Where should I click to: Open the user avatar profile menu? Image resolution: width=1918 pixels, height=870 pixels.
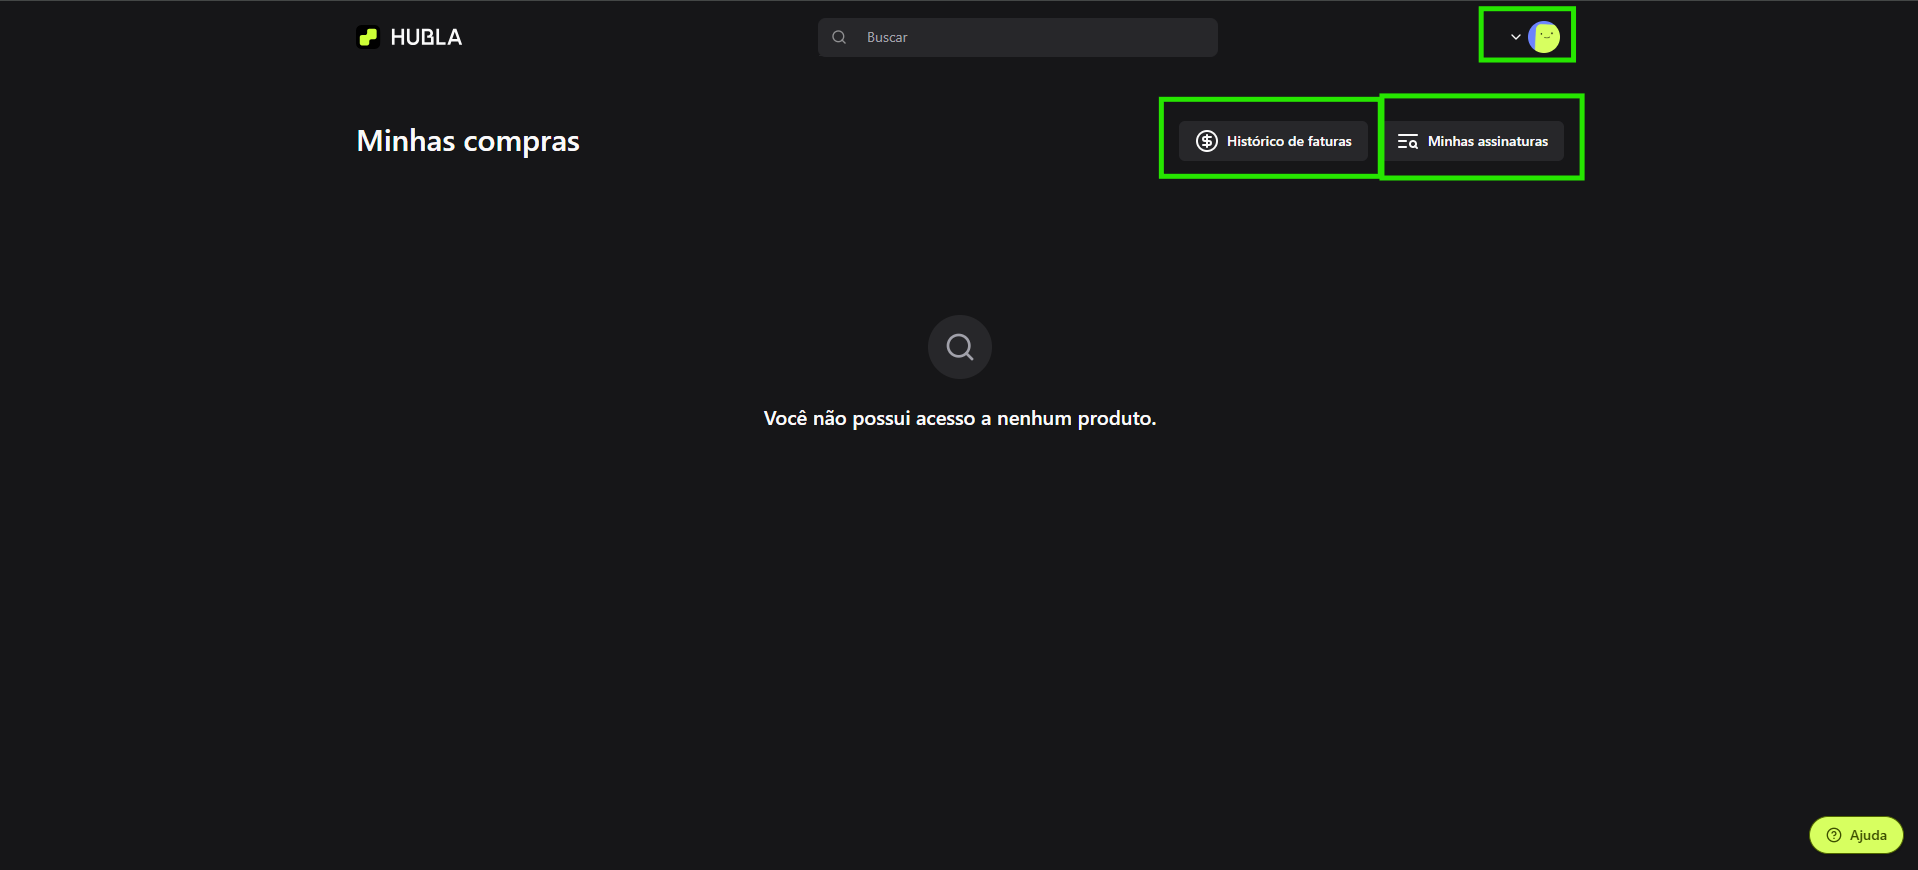point(1544,37)
